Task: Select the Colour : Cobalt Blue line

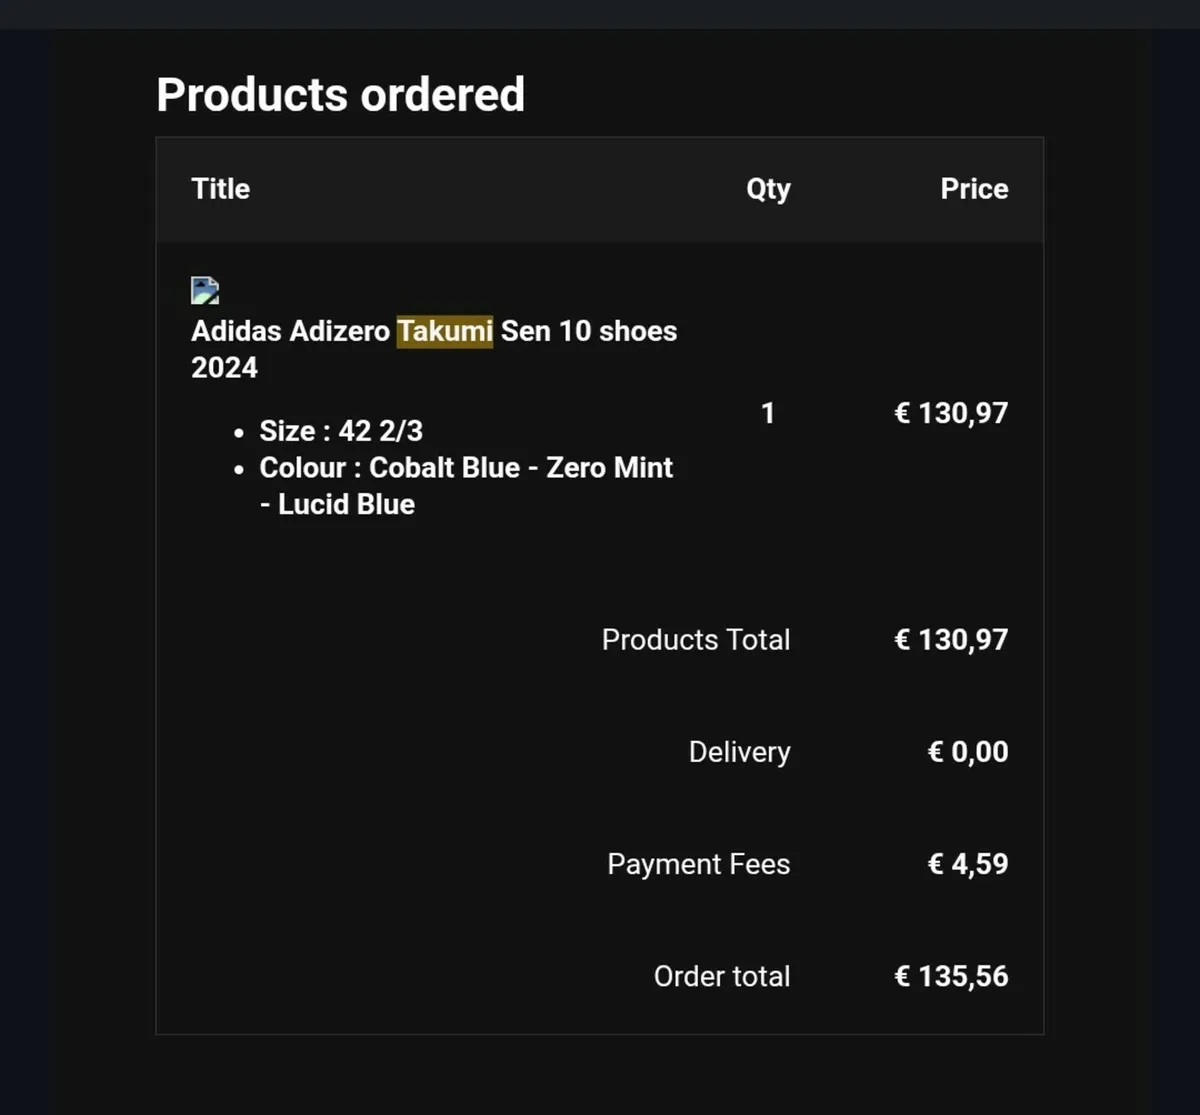Action: (x=466, y=486)
